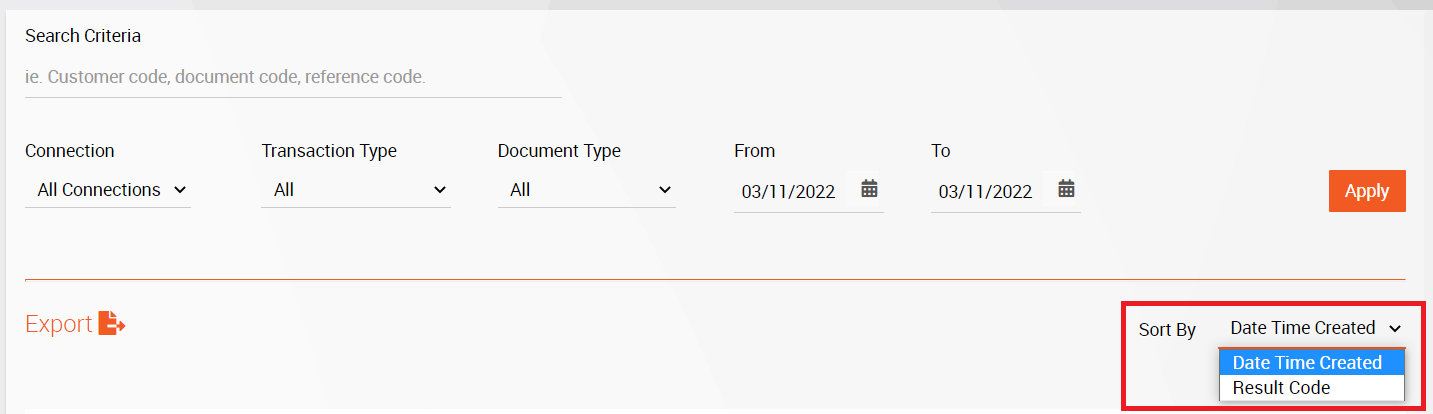Focus the Search Criteria text field
This screenshot has height=414, width=1433.
(293, 77)
